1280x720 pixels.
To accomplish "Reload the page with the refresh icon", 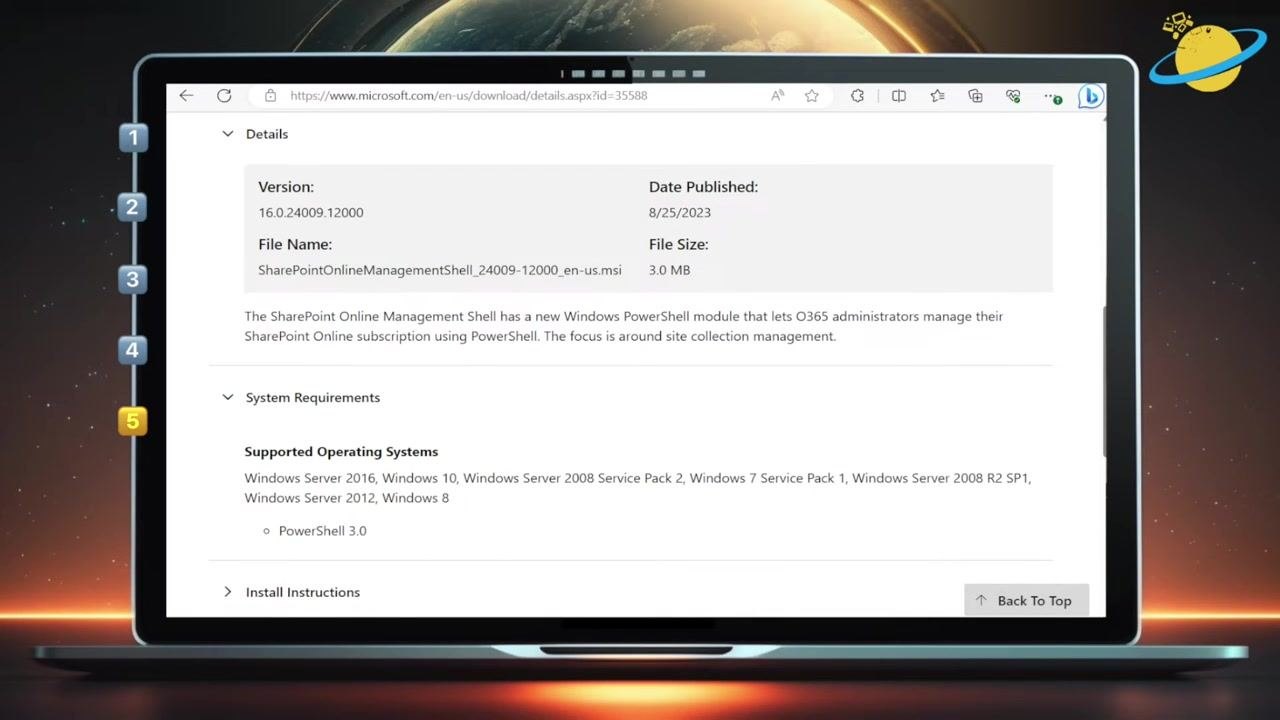I will (x=224, y=96).
